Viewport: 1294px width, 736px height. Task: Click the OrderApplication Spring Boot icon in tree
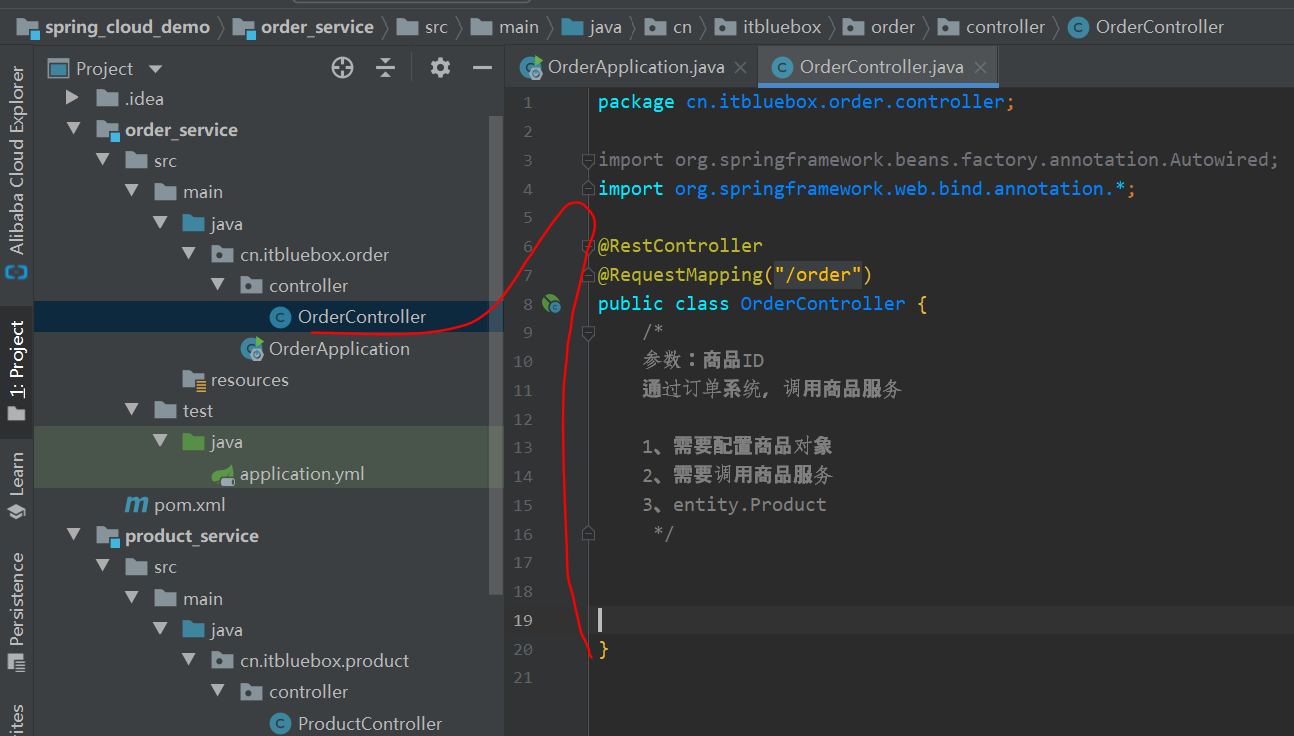click(x=252, y=349)
